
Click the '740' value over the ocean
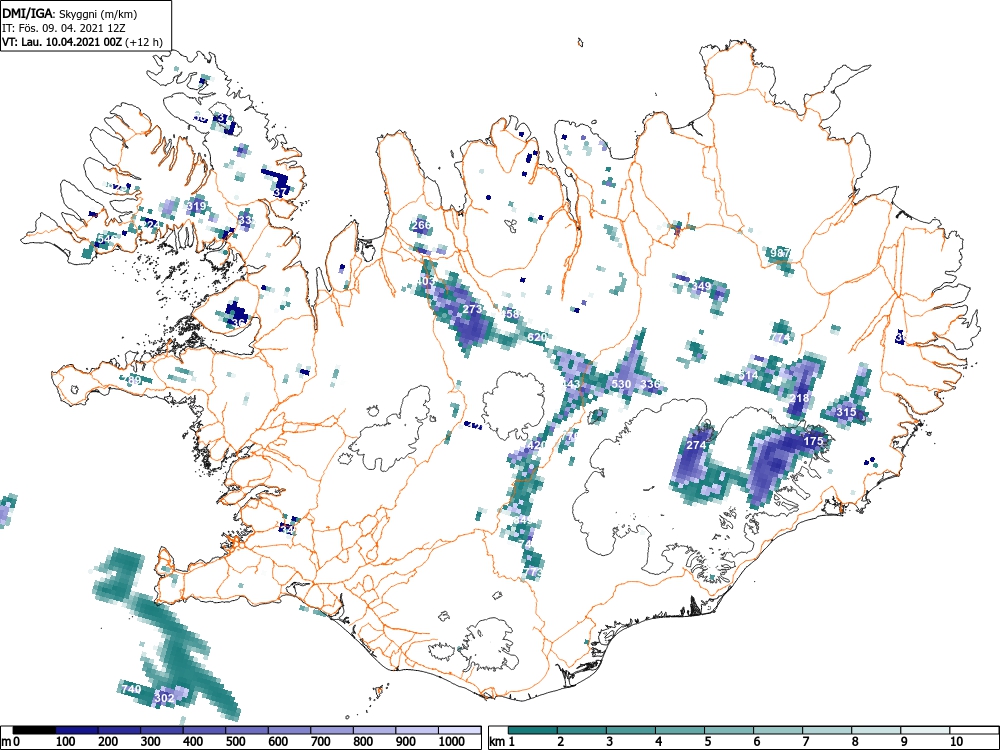(x=131, y=689)
